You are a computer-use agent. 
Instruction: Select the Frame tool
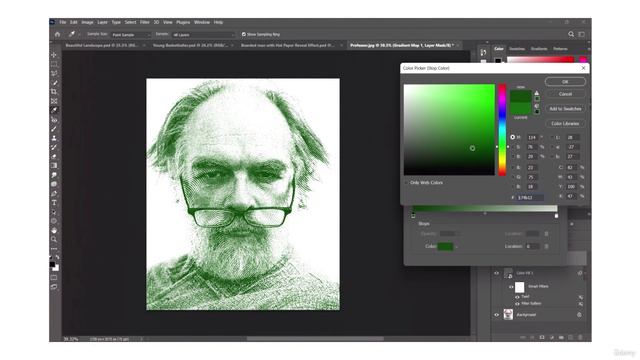(x=54, y=101)
